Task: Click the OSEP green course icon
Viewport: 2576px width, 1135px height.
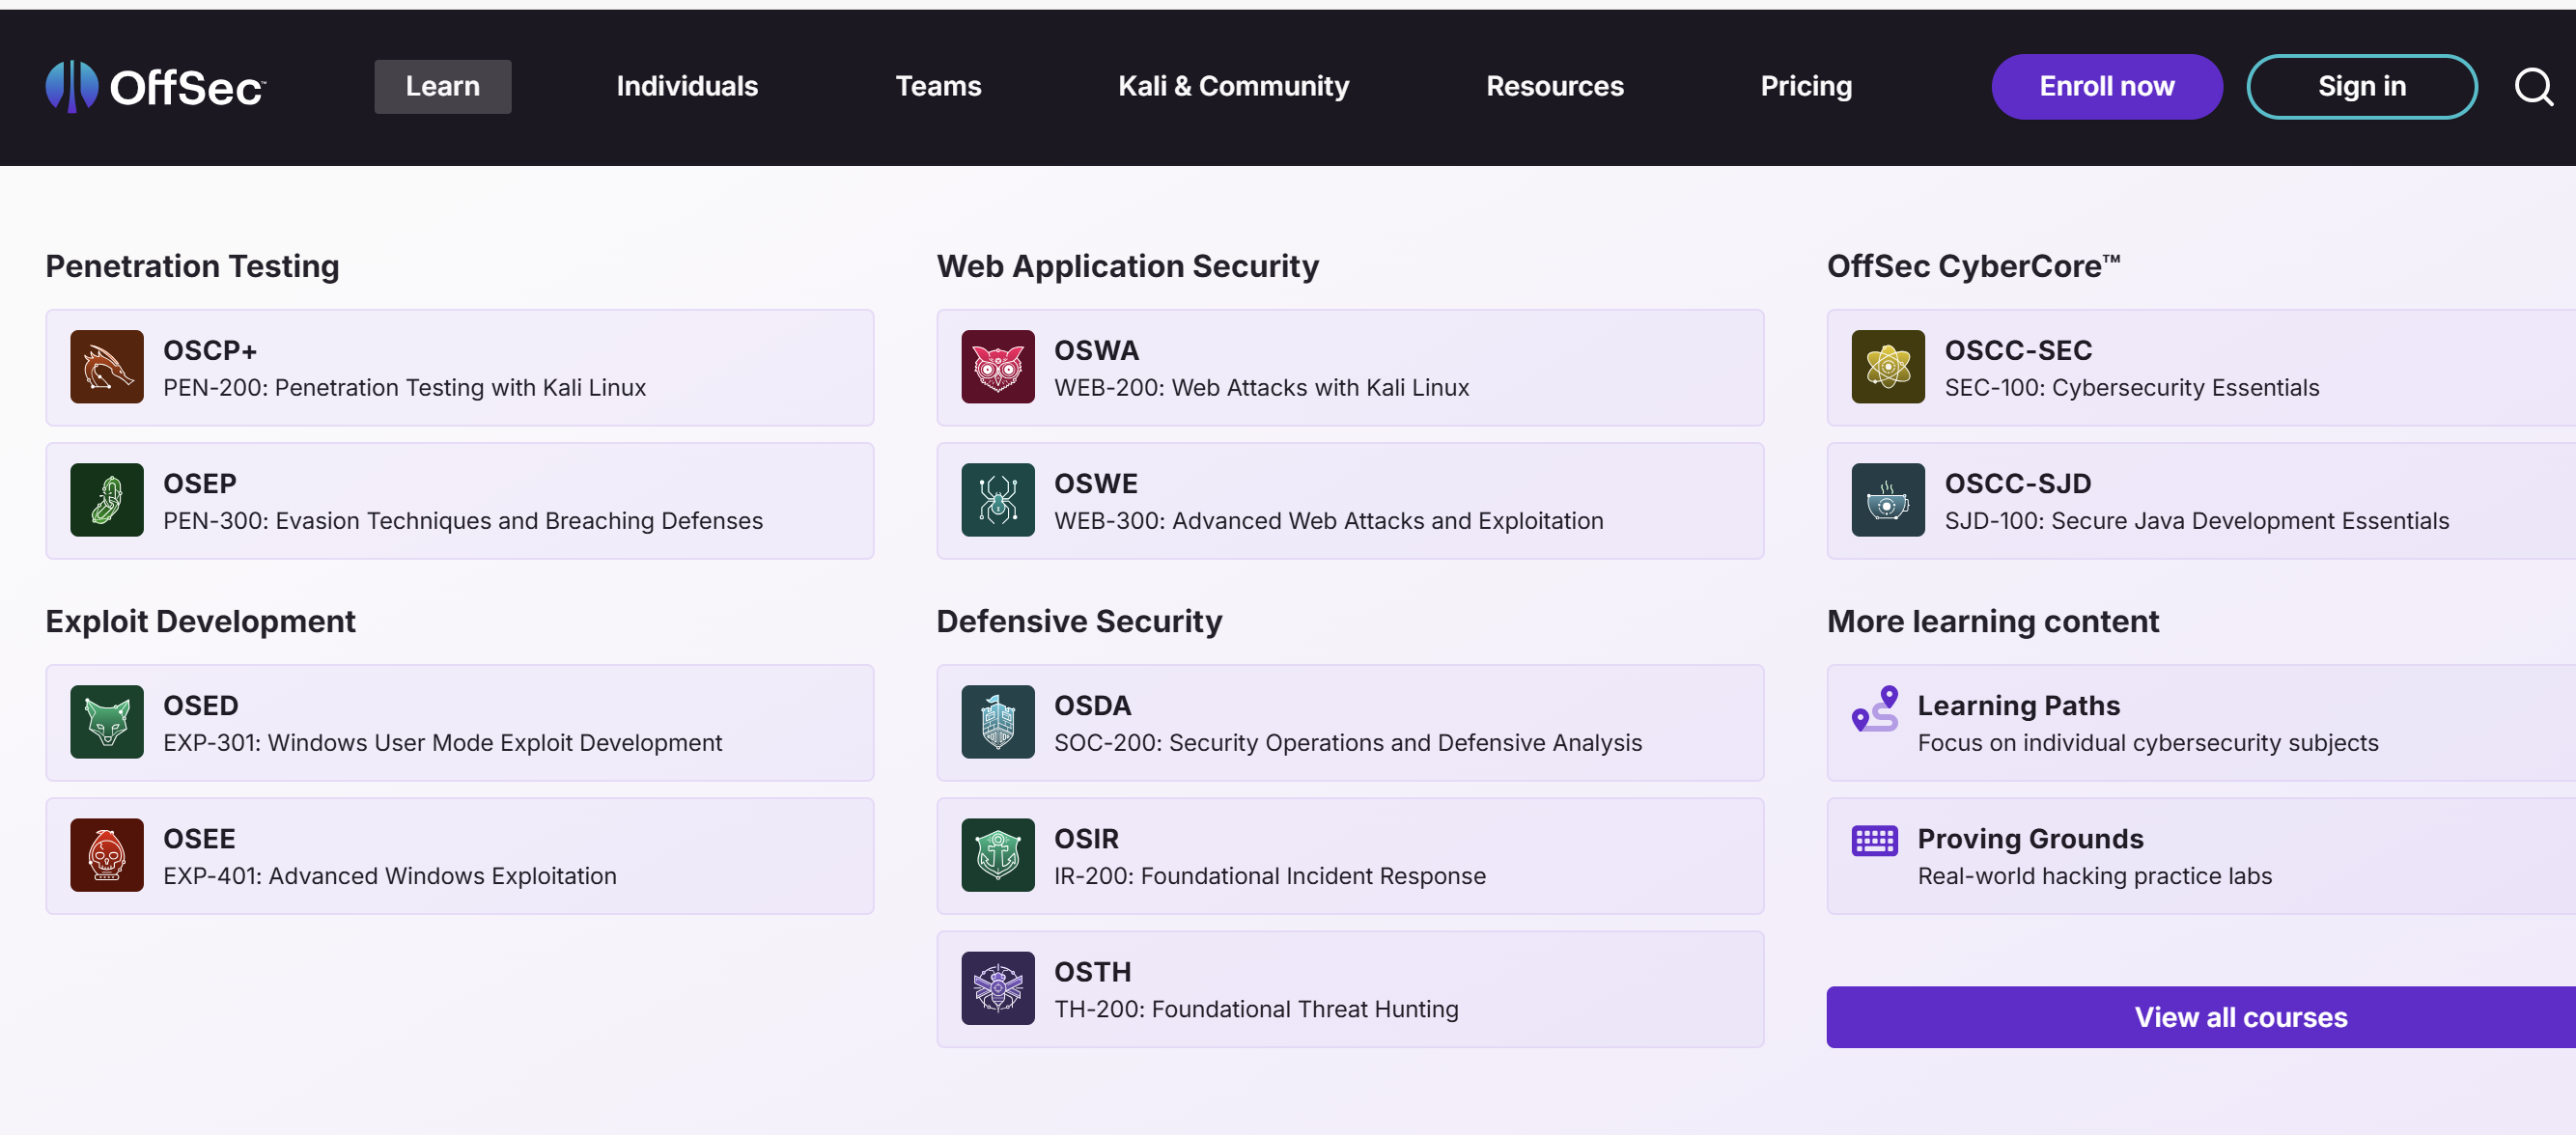Action: click(107, 500)
